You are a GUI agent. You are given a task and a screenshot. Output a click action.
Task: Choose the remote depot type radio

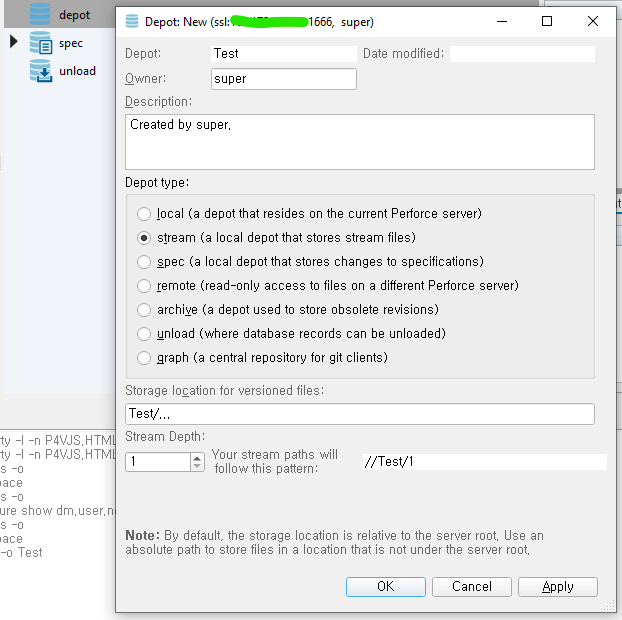[x=144, y=286]
